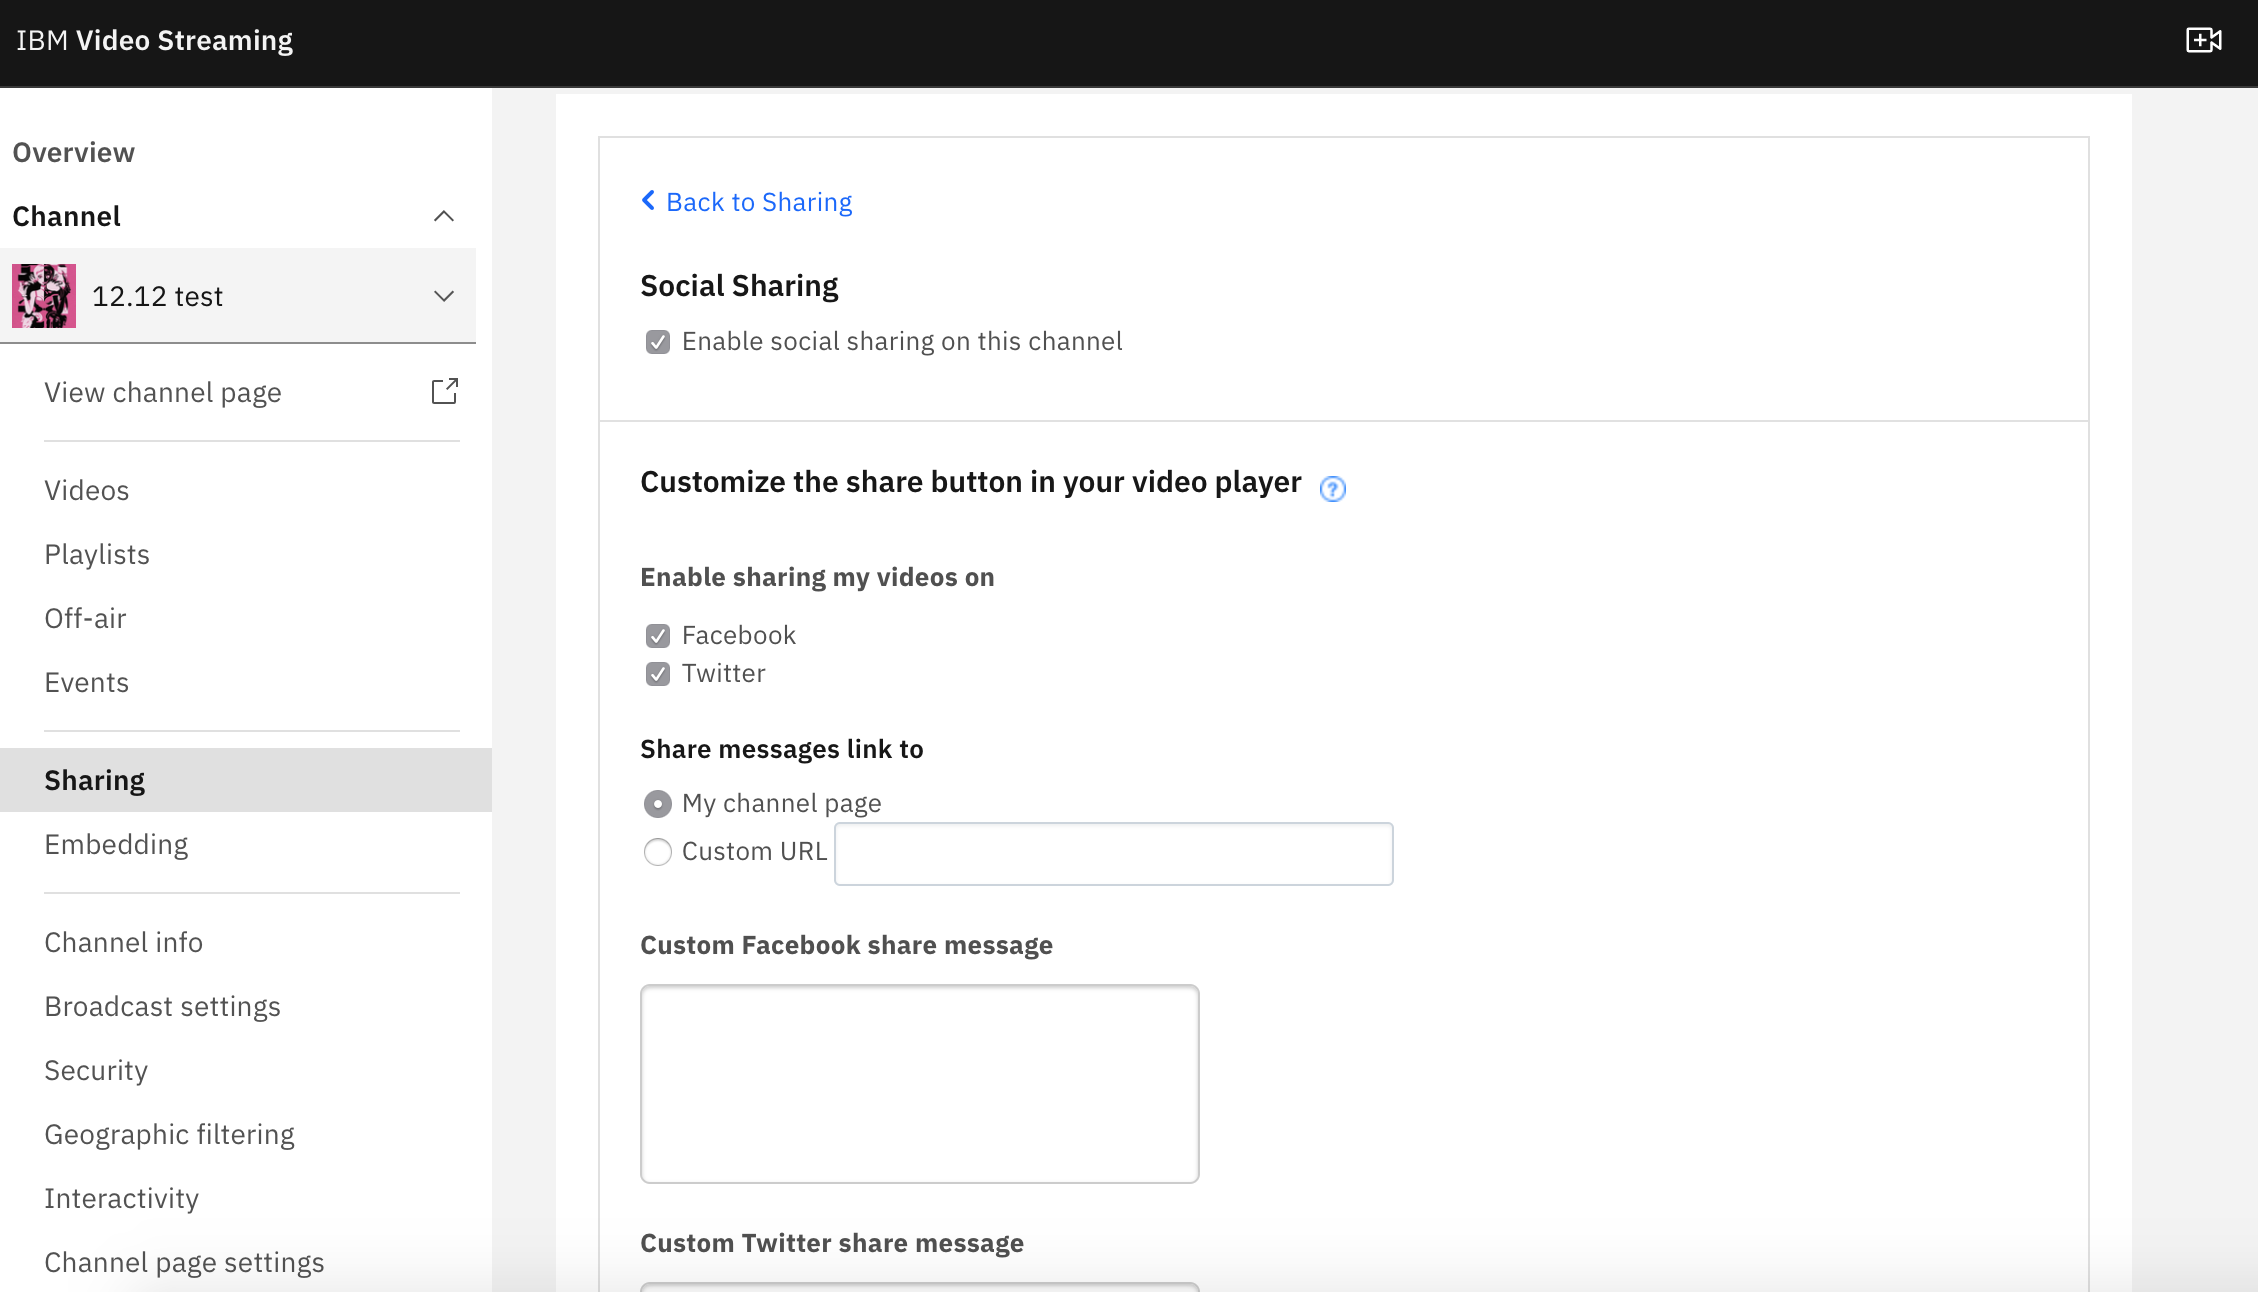The image size is (2258, 1292).
Task: Click the broadcast camera icon in header
Action: click(x=2204, y=40)
